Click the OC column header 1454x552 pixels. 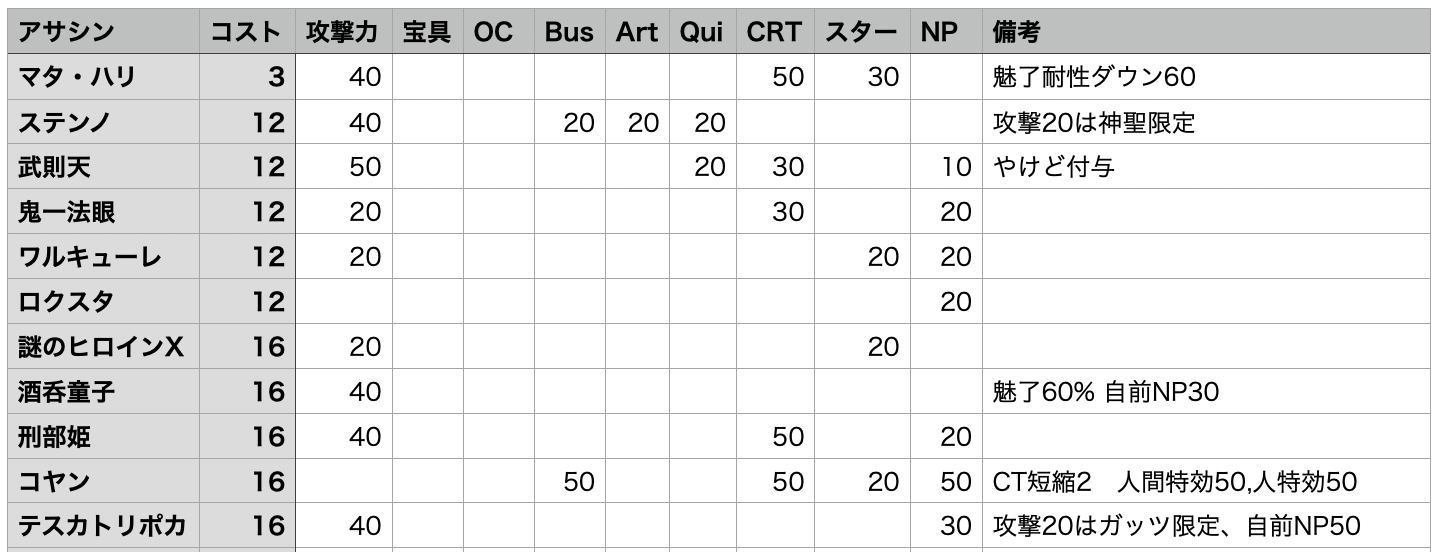tap(494, 32)
